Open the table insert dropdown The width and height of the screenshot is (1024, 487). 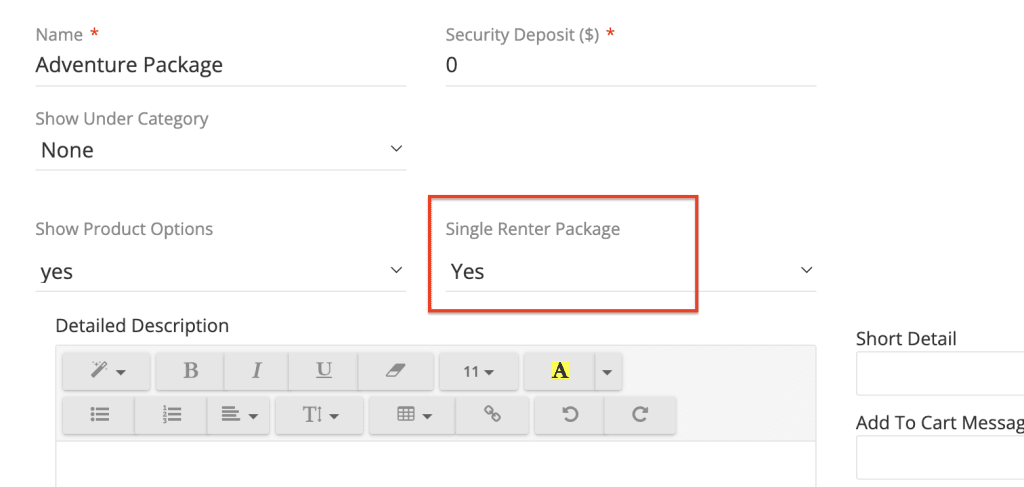tap(413, 415)
